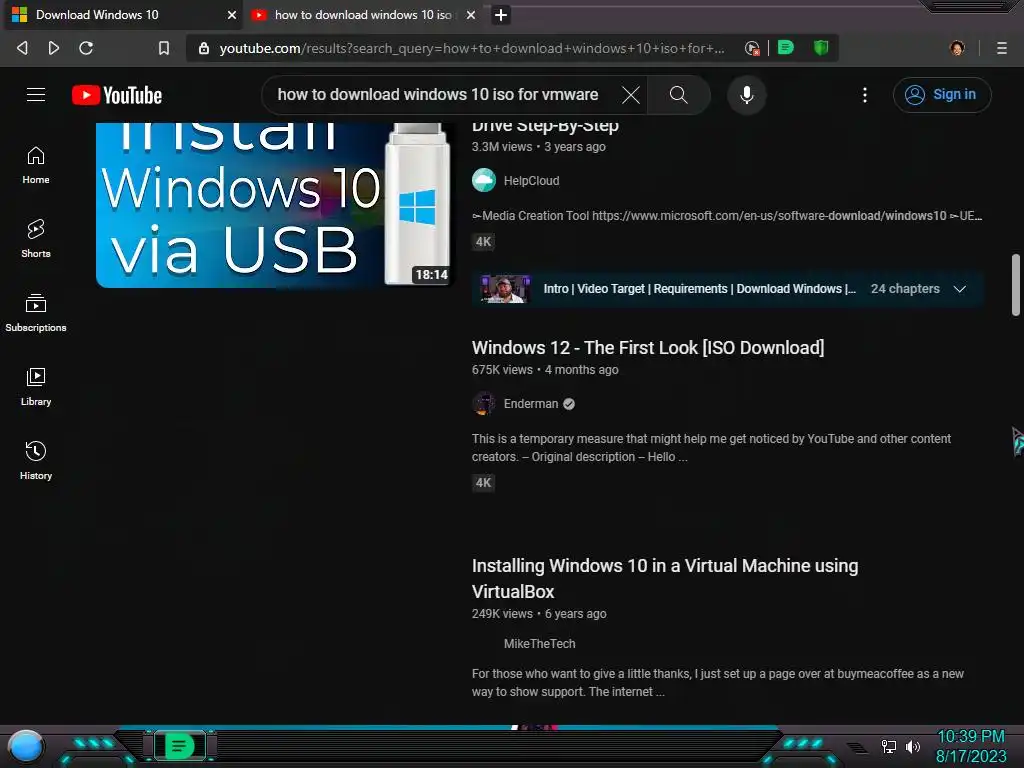The width and height of the screenshot is (1024, 768).
Task: Open Library in sidebar
Action: click(x=36, y=387)
